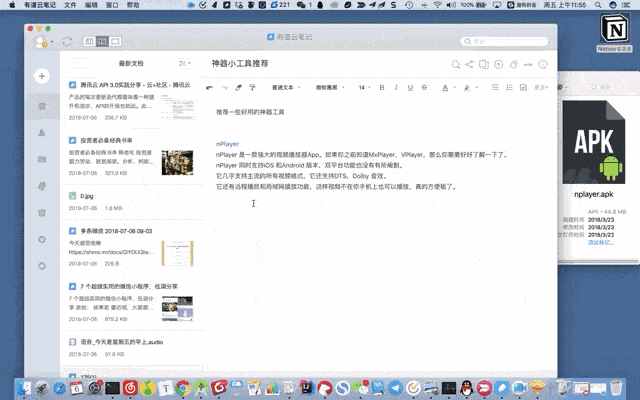
Task: Click the sync refresh icon
Action: [67, 42]
